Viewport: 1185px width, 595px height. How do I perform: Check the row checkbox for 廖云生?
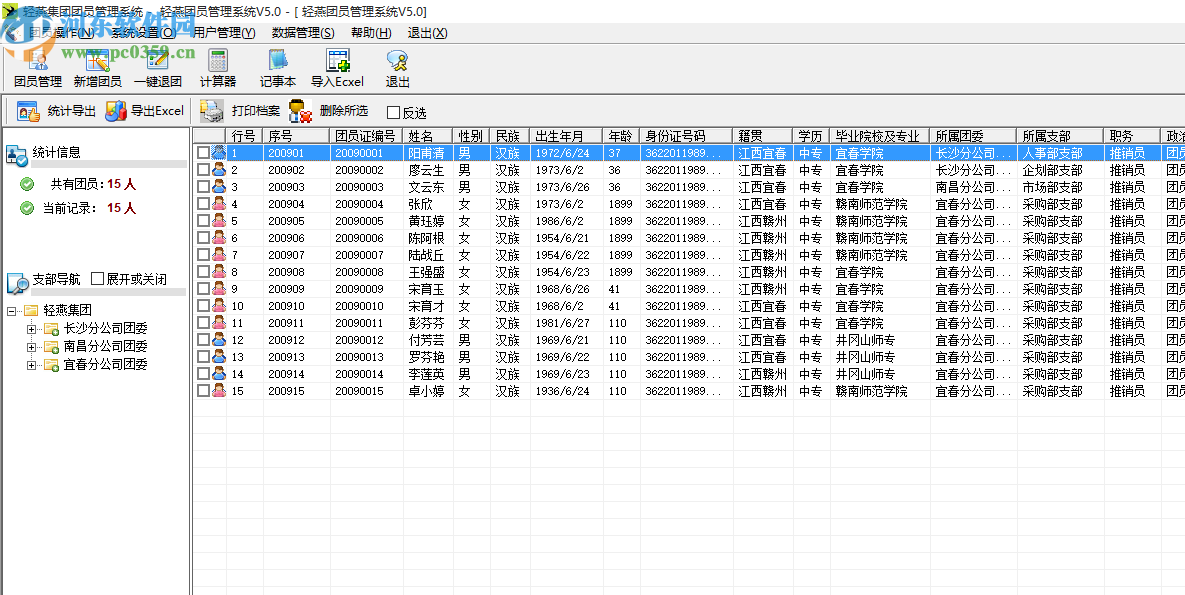(x=203, y=170)
